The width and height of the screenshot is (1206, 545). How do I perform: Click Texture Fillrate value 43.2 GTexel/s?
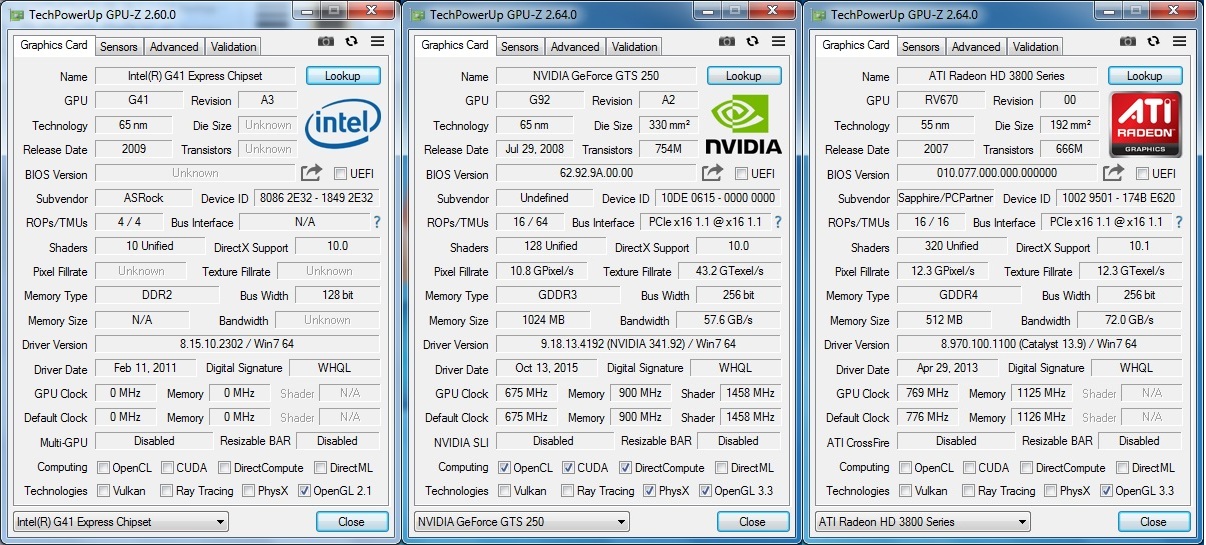pos(730,271)
